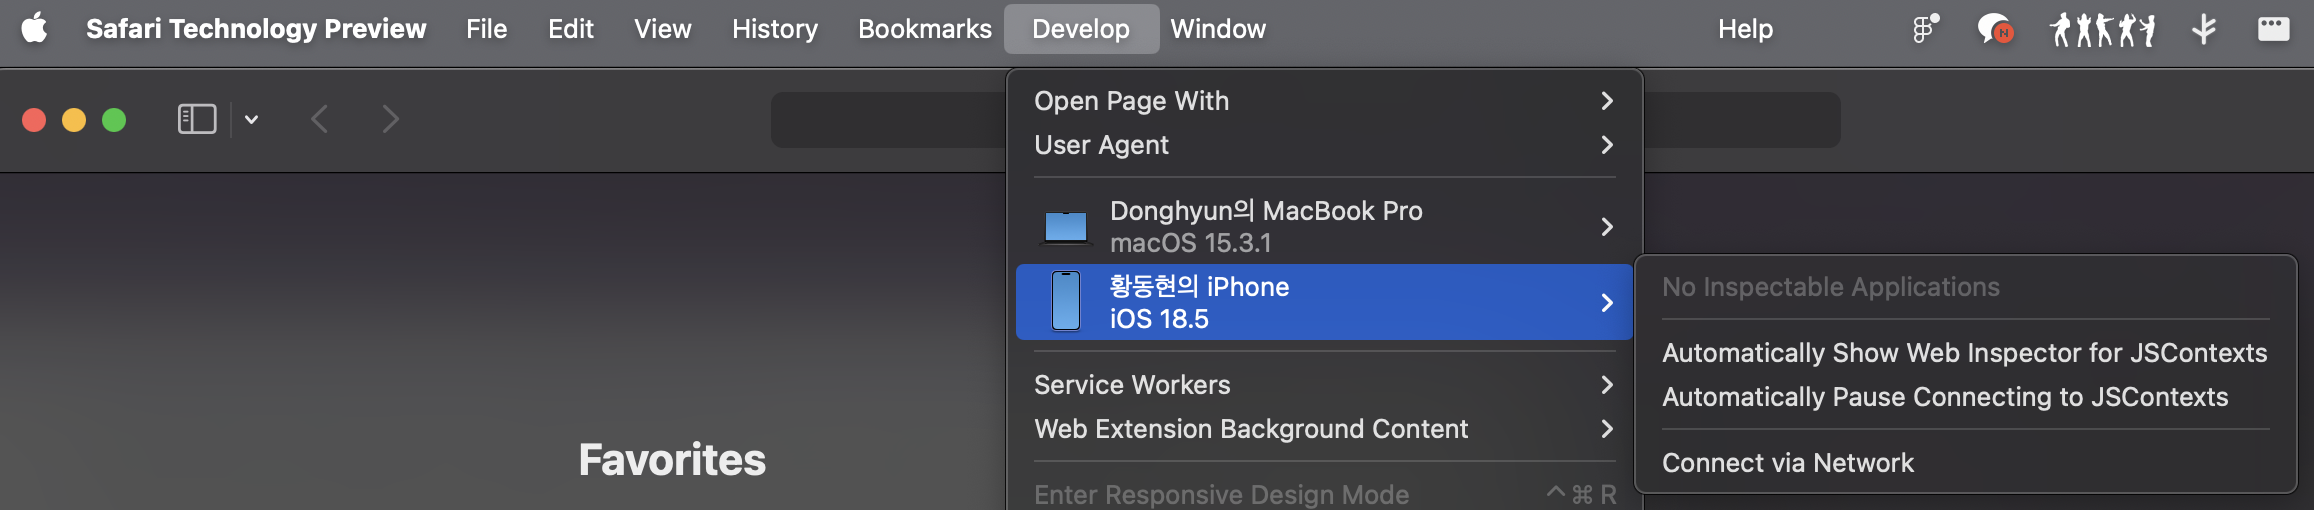Screen dimensions: 2314x510
Task: Open the Safari Technology Preview menu
Action: [256, 29]
